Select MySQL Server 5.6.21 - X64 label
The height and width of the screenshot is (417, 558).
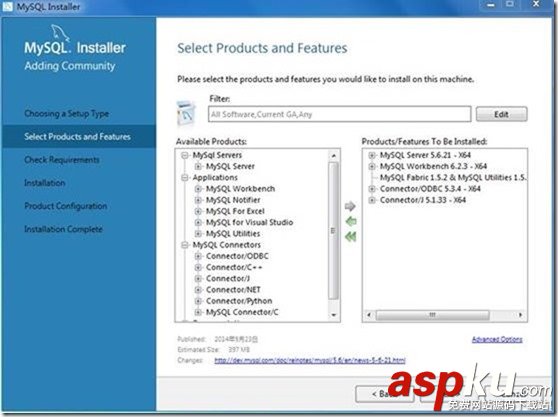point(425,155)
